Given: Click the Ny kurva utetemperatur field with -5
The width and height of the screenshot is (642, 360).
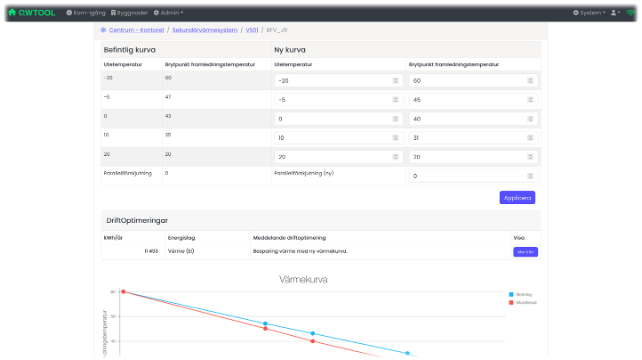Looking at the screenshot, I should click(x=338, y=100).
